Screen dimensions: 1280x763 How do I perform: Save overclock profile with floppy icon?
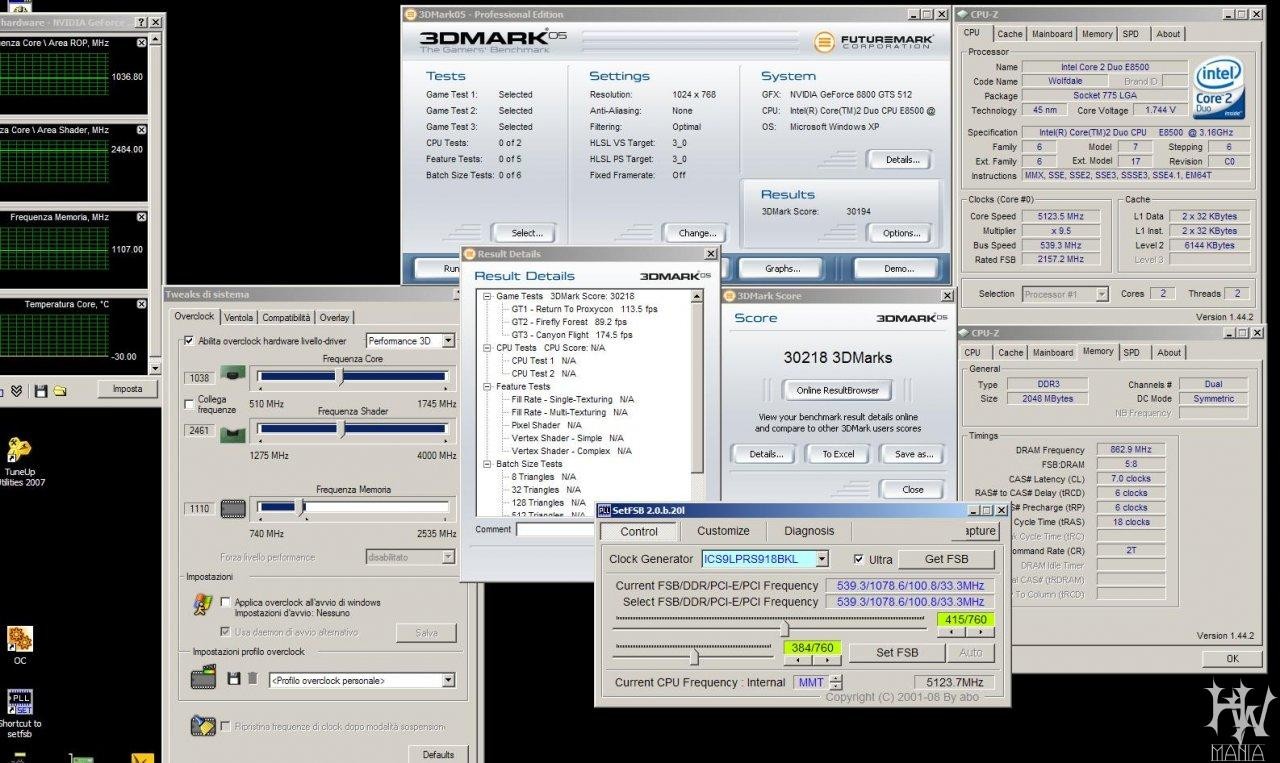(233, 679)
